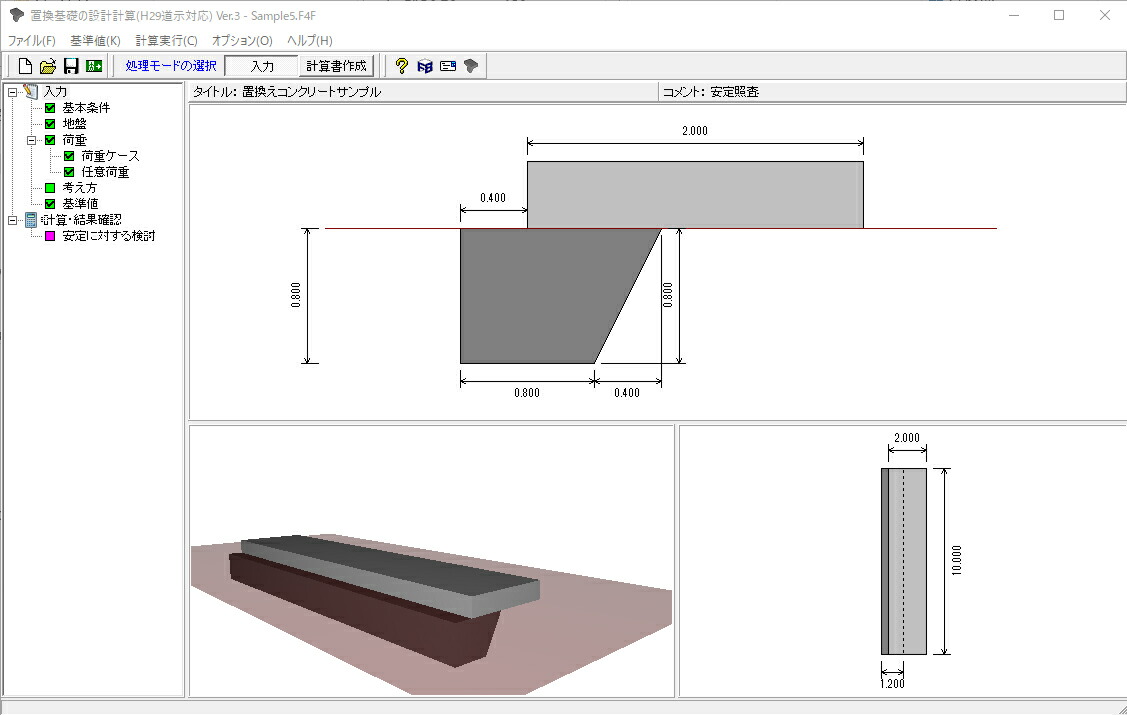Click the 1.200 dimension in plan view
Screen dimensions: 1127x715
pyautogui.click(x=892, y=683)
